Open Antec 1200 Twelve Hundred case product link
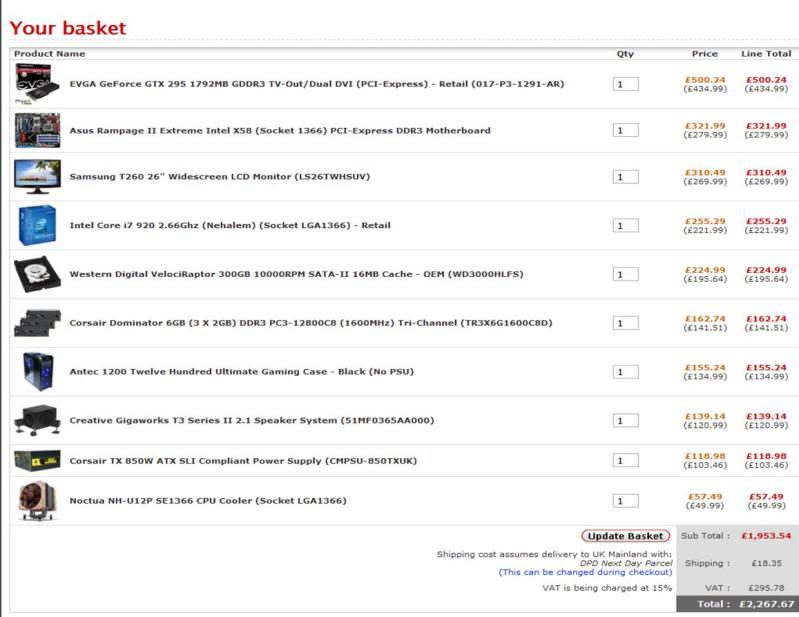Image resolution: width=799 pixels, height=617 pixels. point(241,372)
